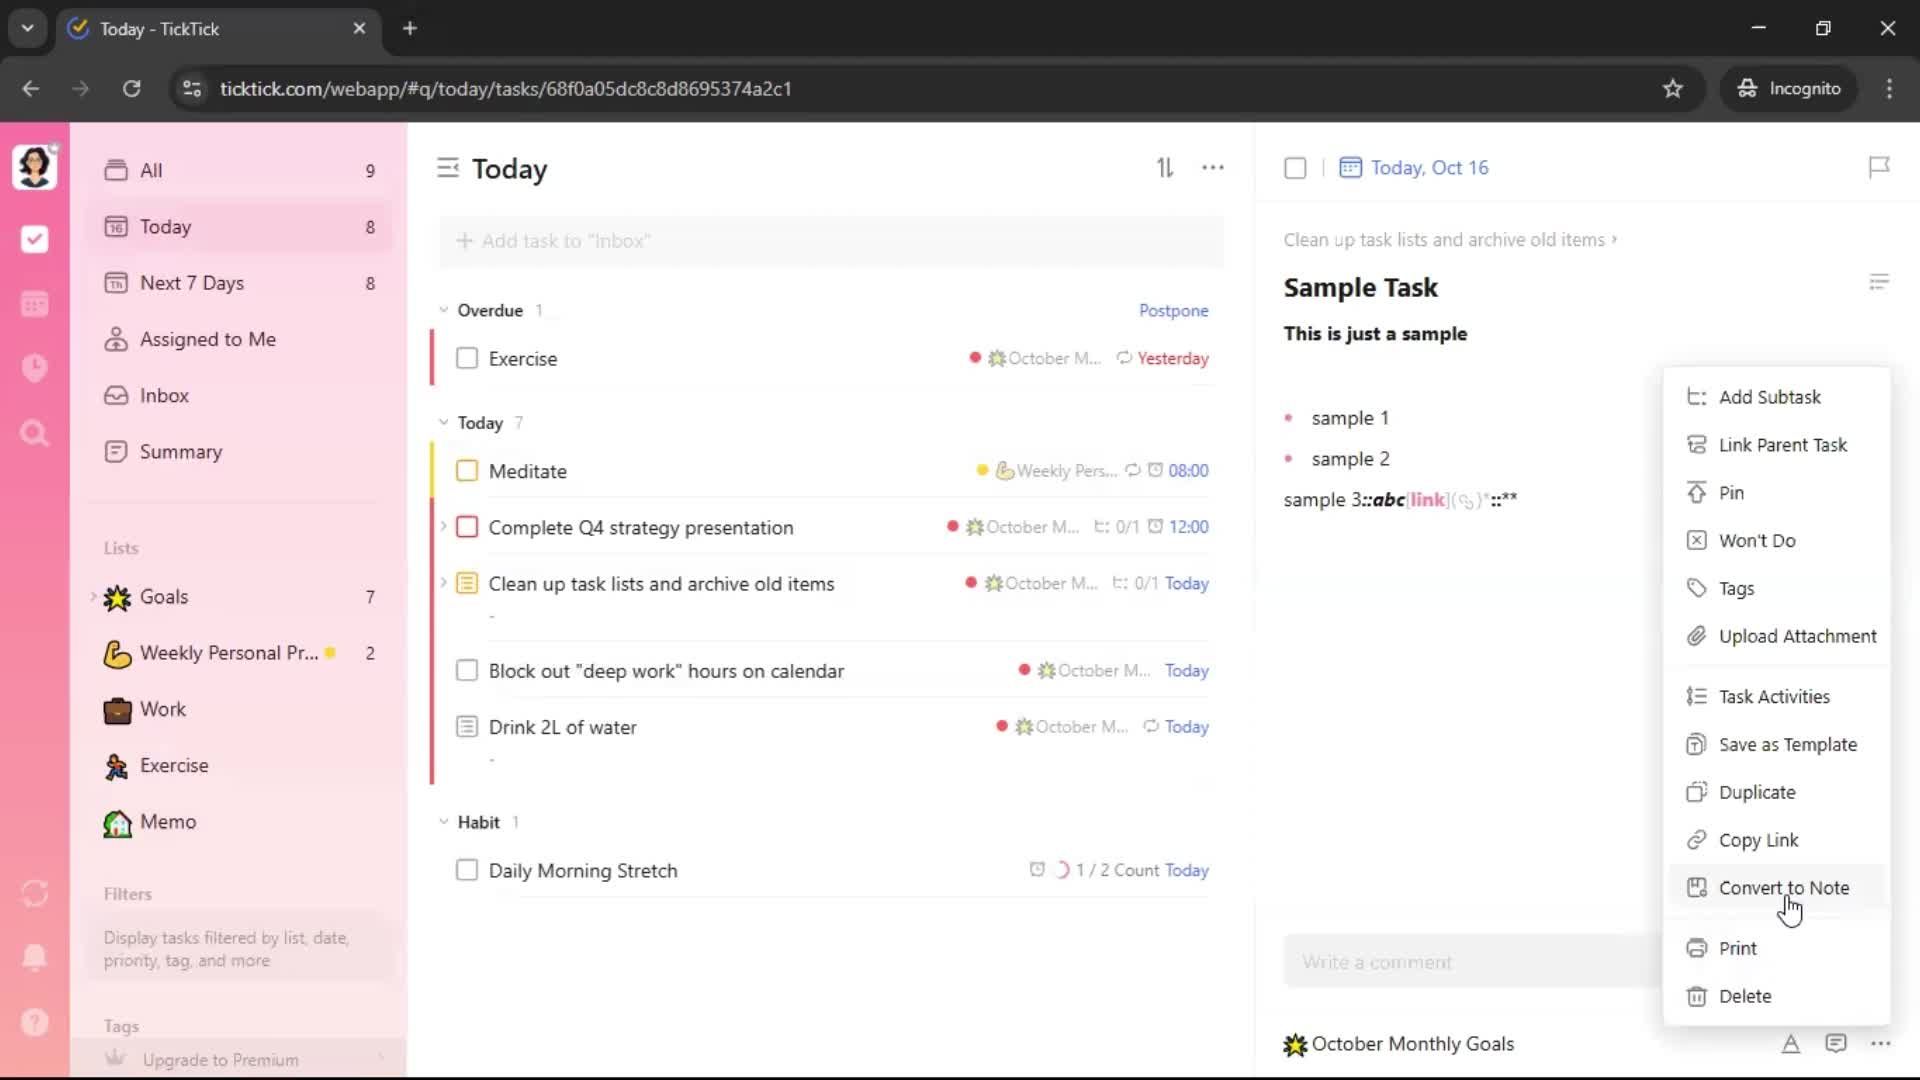1920x1080 pixels.
Task: Choose Duplicate from the context menu
Action: pos(1756,792)
